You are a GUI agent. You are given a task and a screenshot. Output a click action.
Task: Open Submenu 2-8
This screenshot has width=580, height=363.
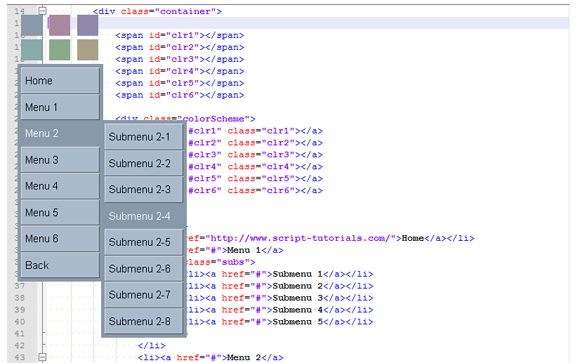tap(144, 321)
